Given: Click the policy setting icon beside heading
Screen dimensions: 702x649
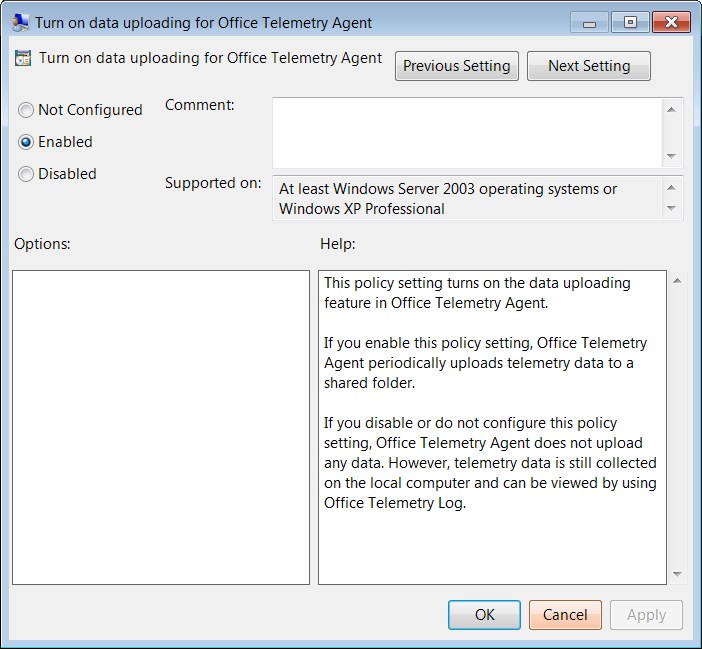Looking at the screenshot, I should [x=23, y=58].
